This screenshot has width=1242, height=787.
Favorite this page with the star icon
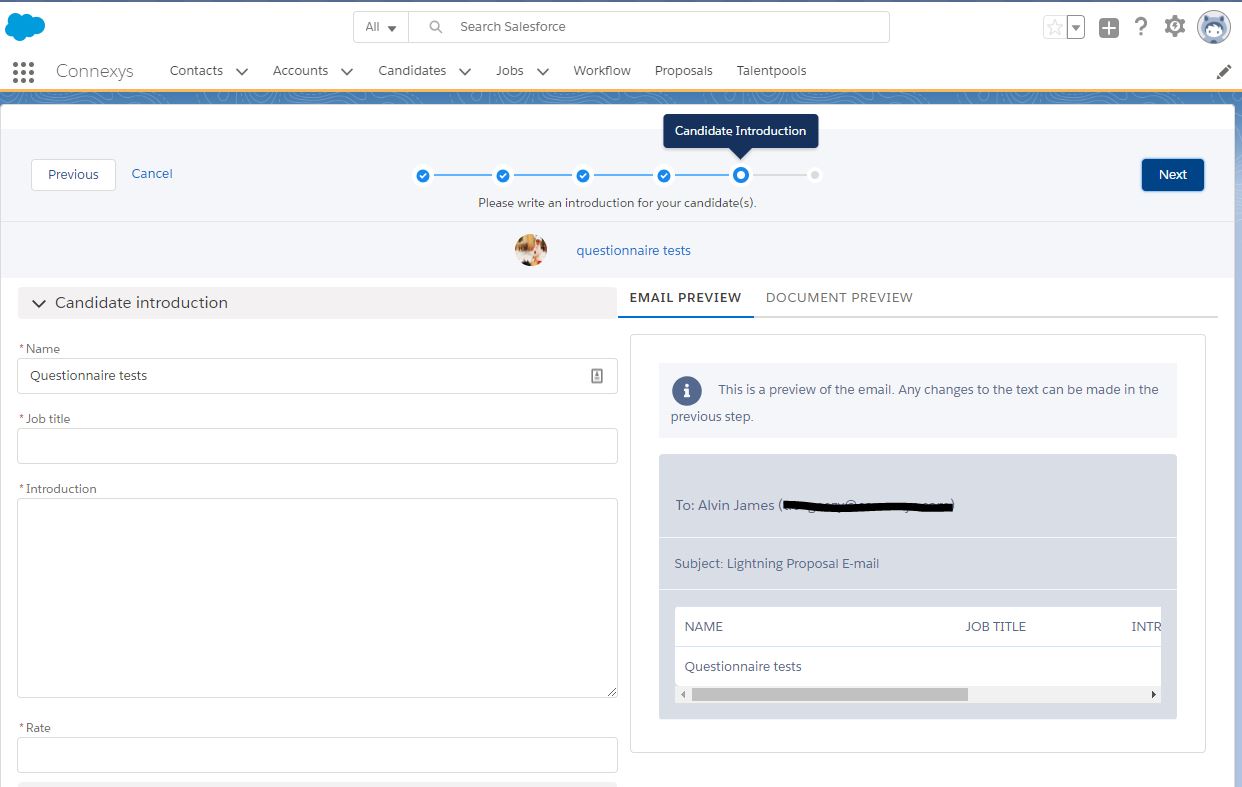pyautogui.click(x=1054, y=27)
